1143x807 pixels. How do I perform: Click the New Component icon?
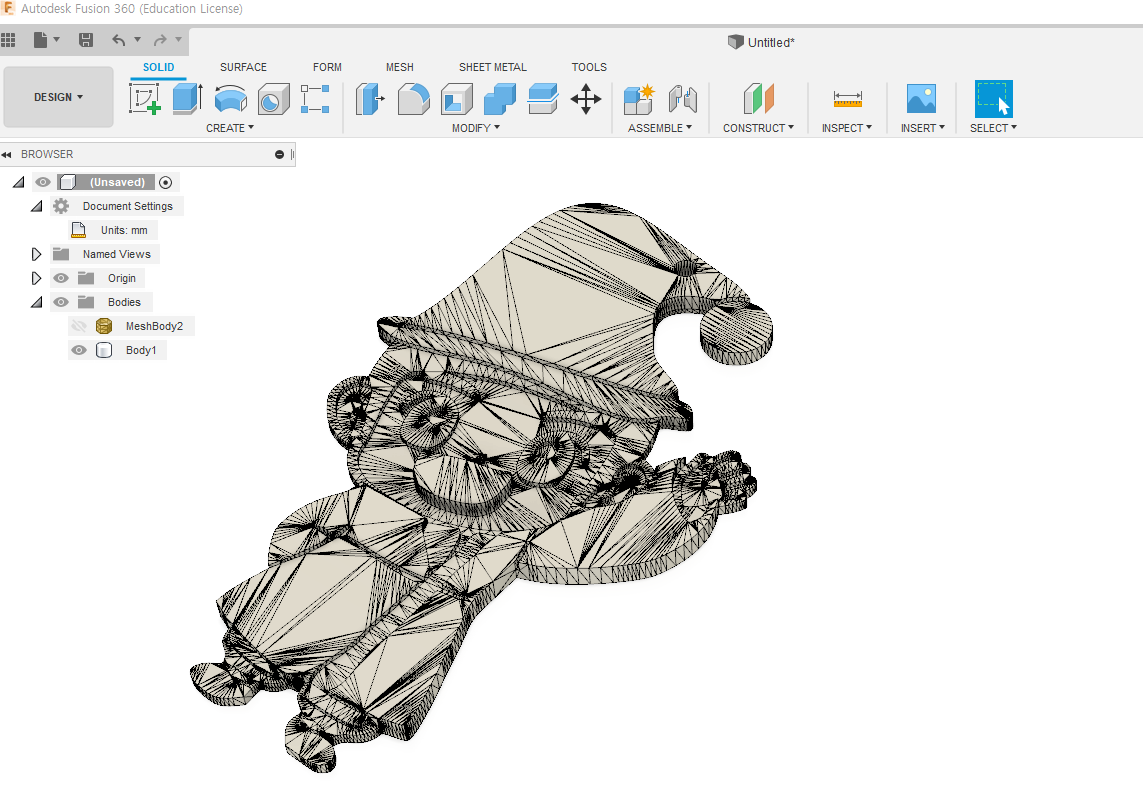coord(639,99)
